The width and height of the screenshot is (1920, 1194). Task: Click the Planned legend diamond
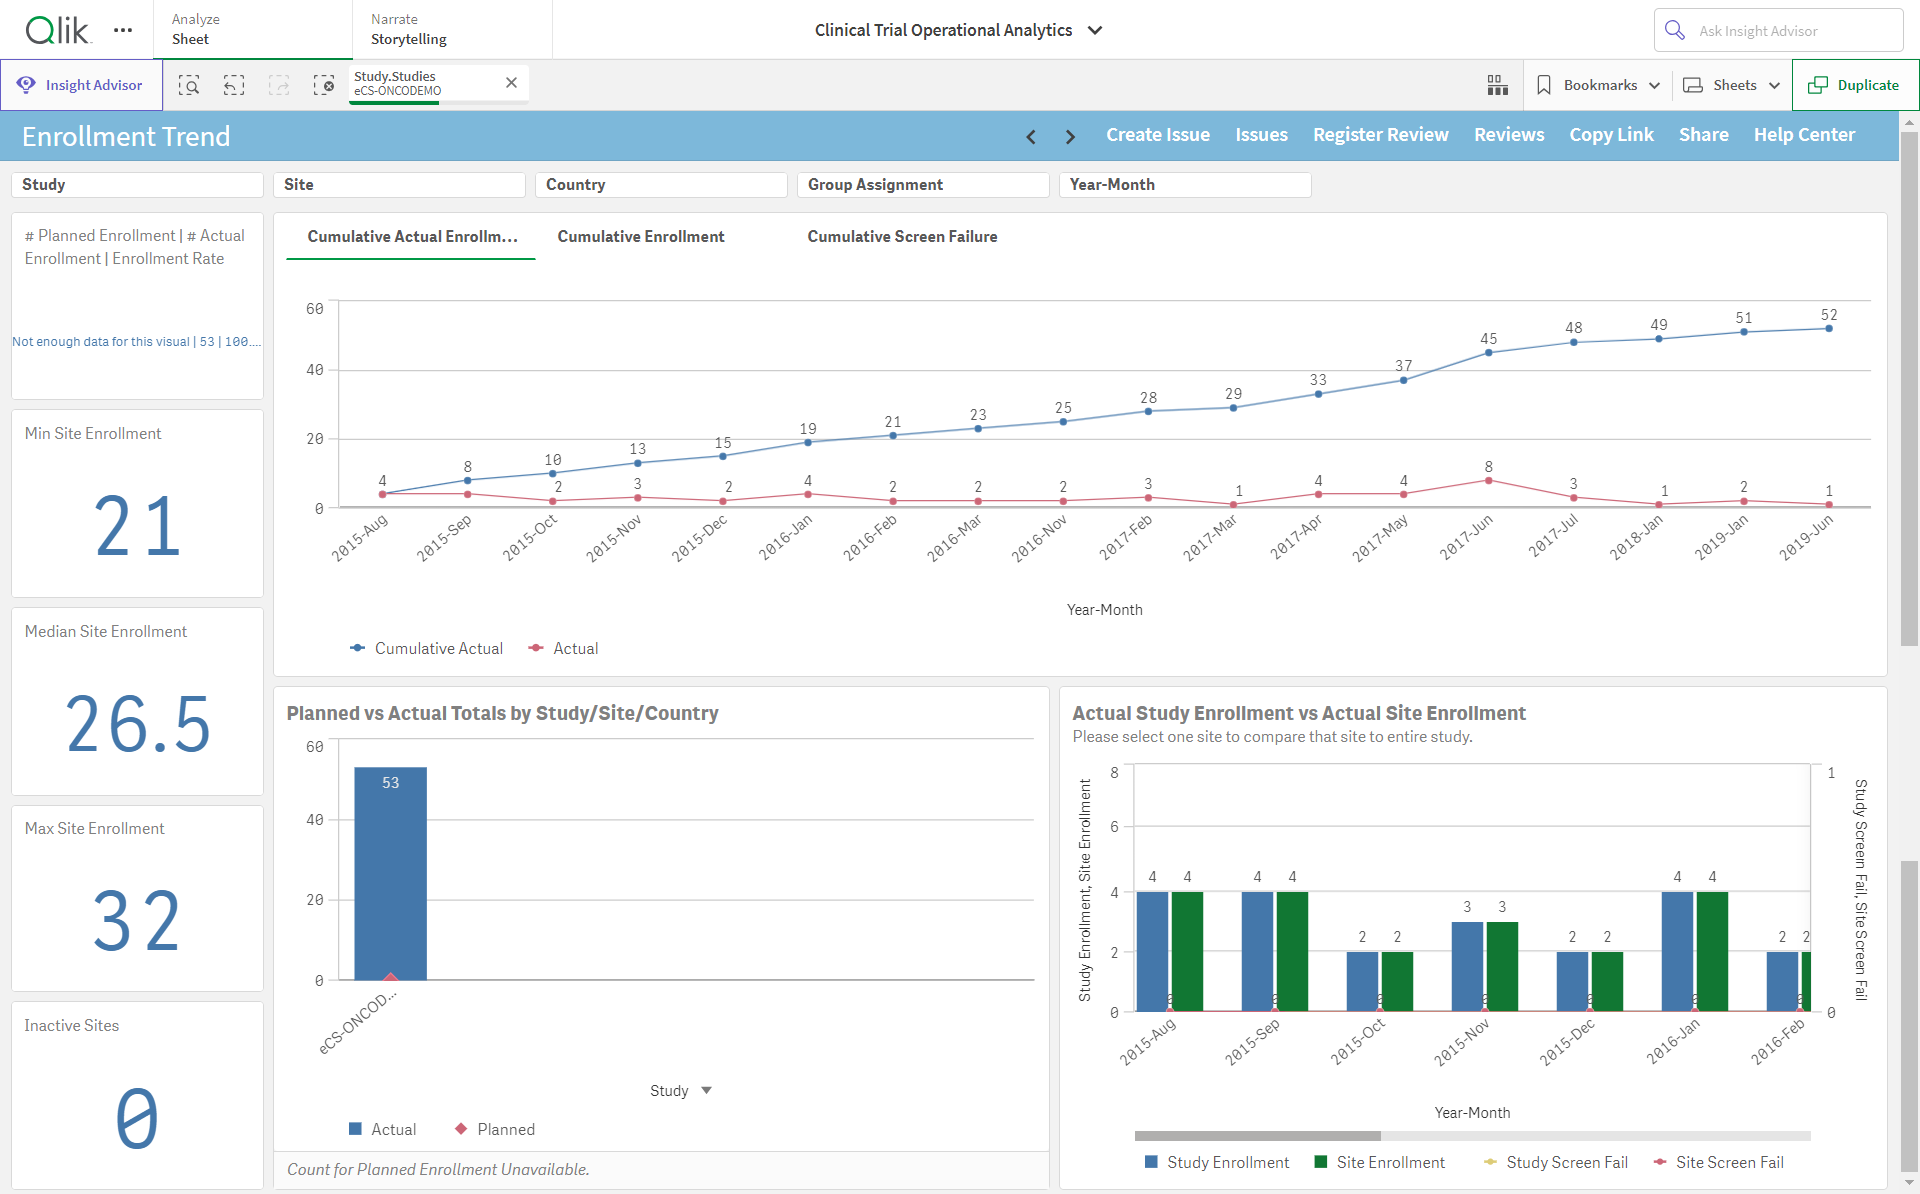461,1129
